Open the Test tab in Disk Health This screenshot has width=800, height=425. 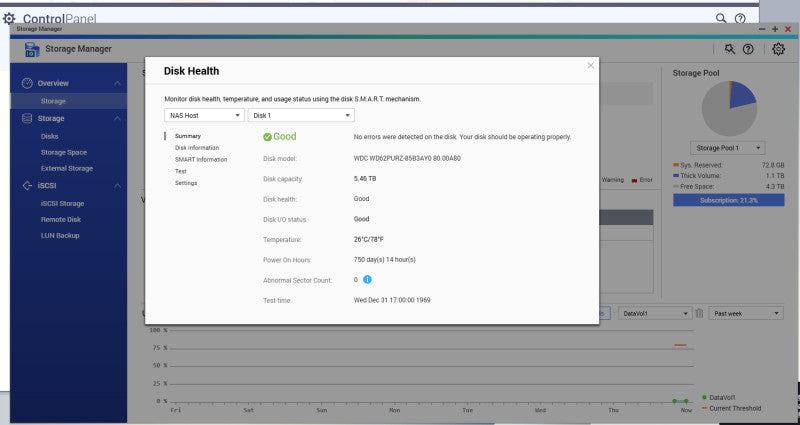[181, 171]
